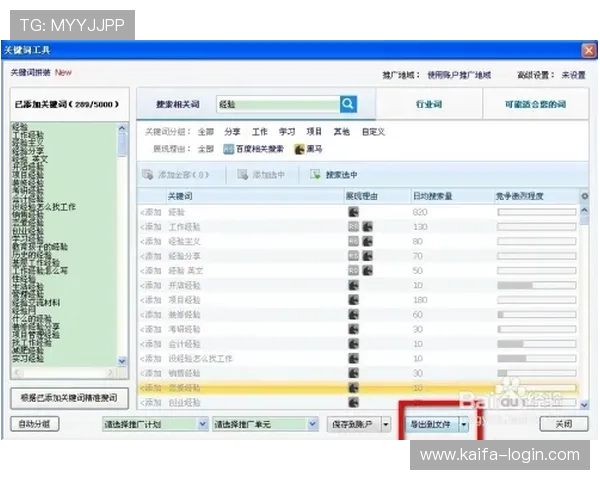Click the 保存到账户 button
The height and width of the screenshot is (480, 600).
coord(354,424)
